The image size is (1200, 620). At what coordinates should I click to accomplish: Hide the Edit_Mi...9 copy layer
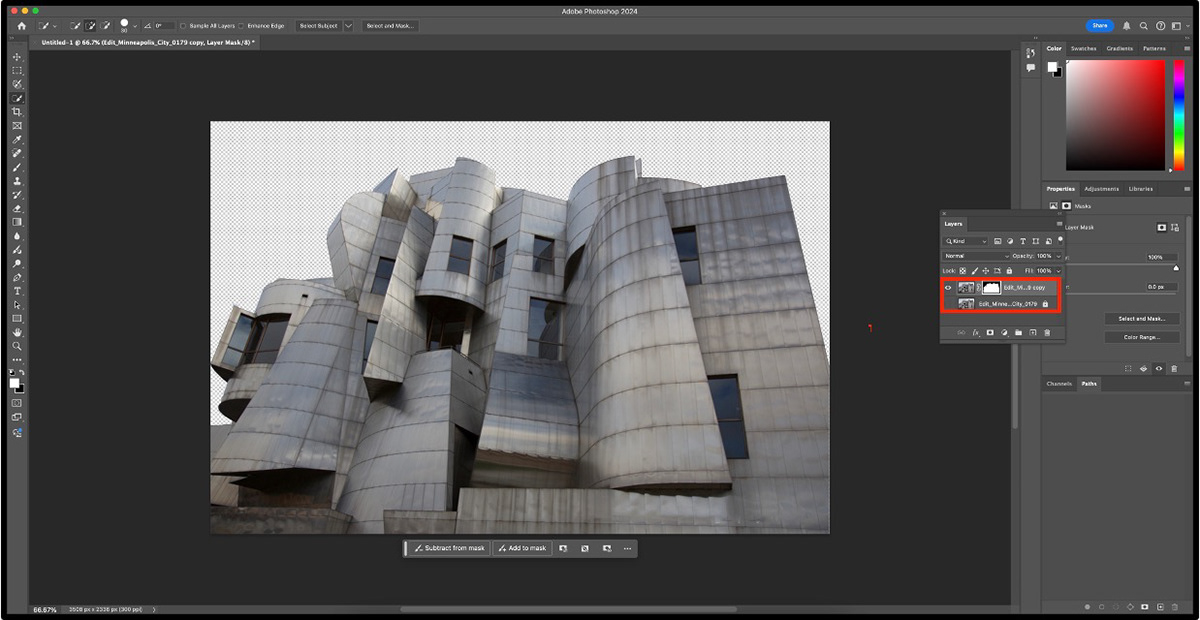pyautogui.click(x=948, y=287)
